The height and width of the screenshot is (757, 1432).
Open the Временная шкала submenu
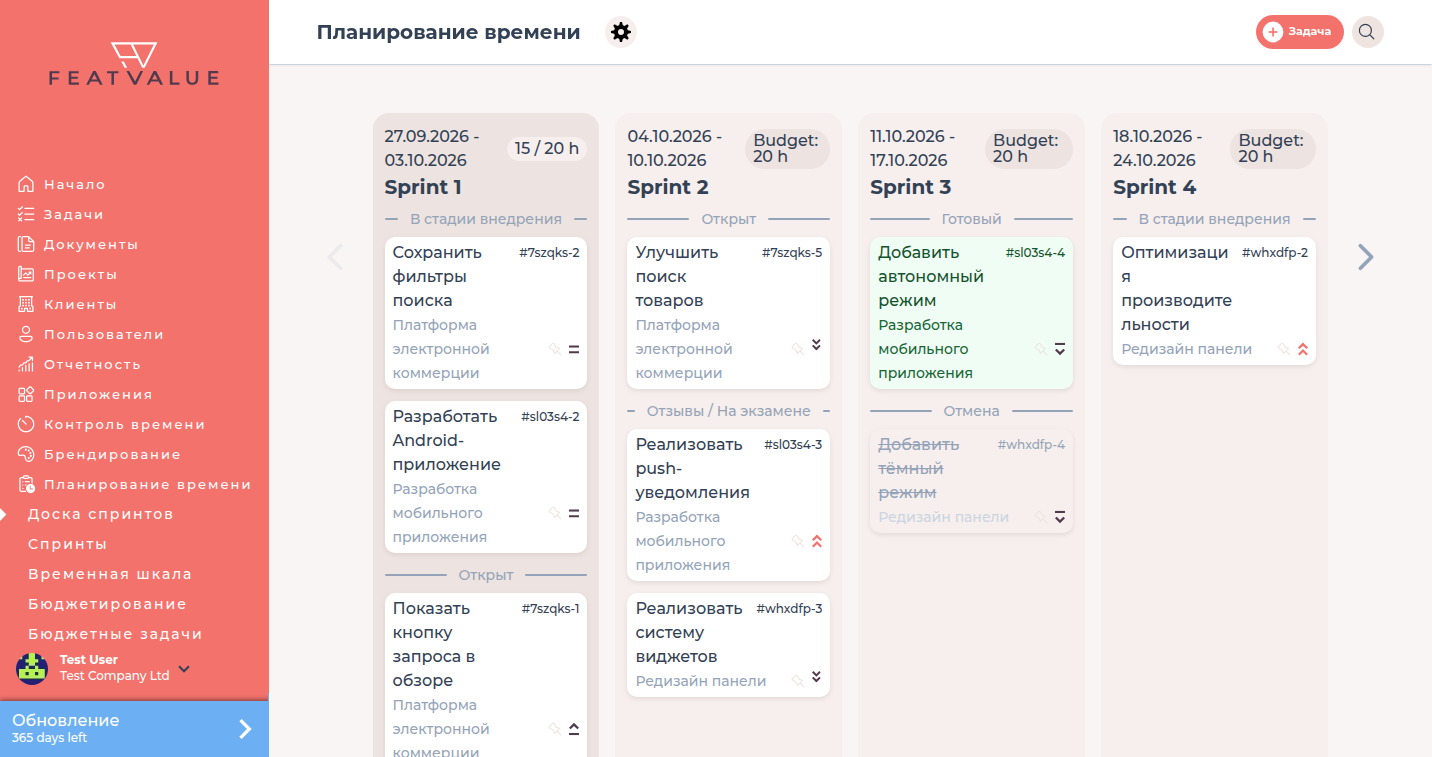[110, 574]
